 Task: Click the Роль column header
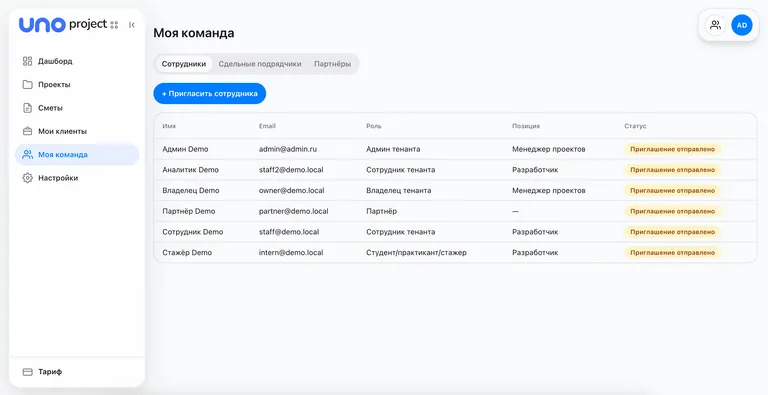click(374, 126)
